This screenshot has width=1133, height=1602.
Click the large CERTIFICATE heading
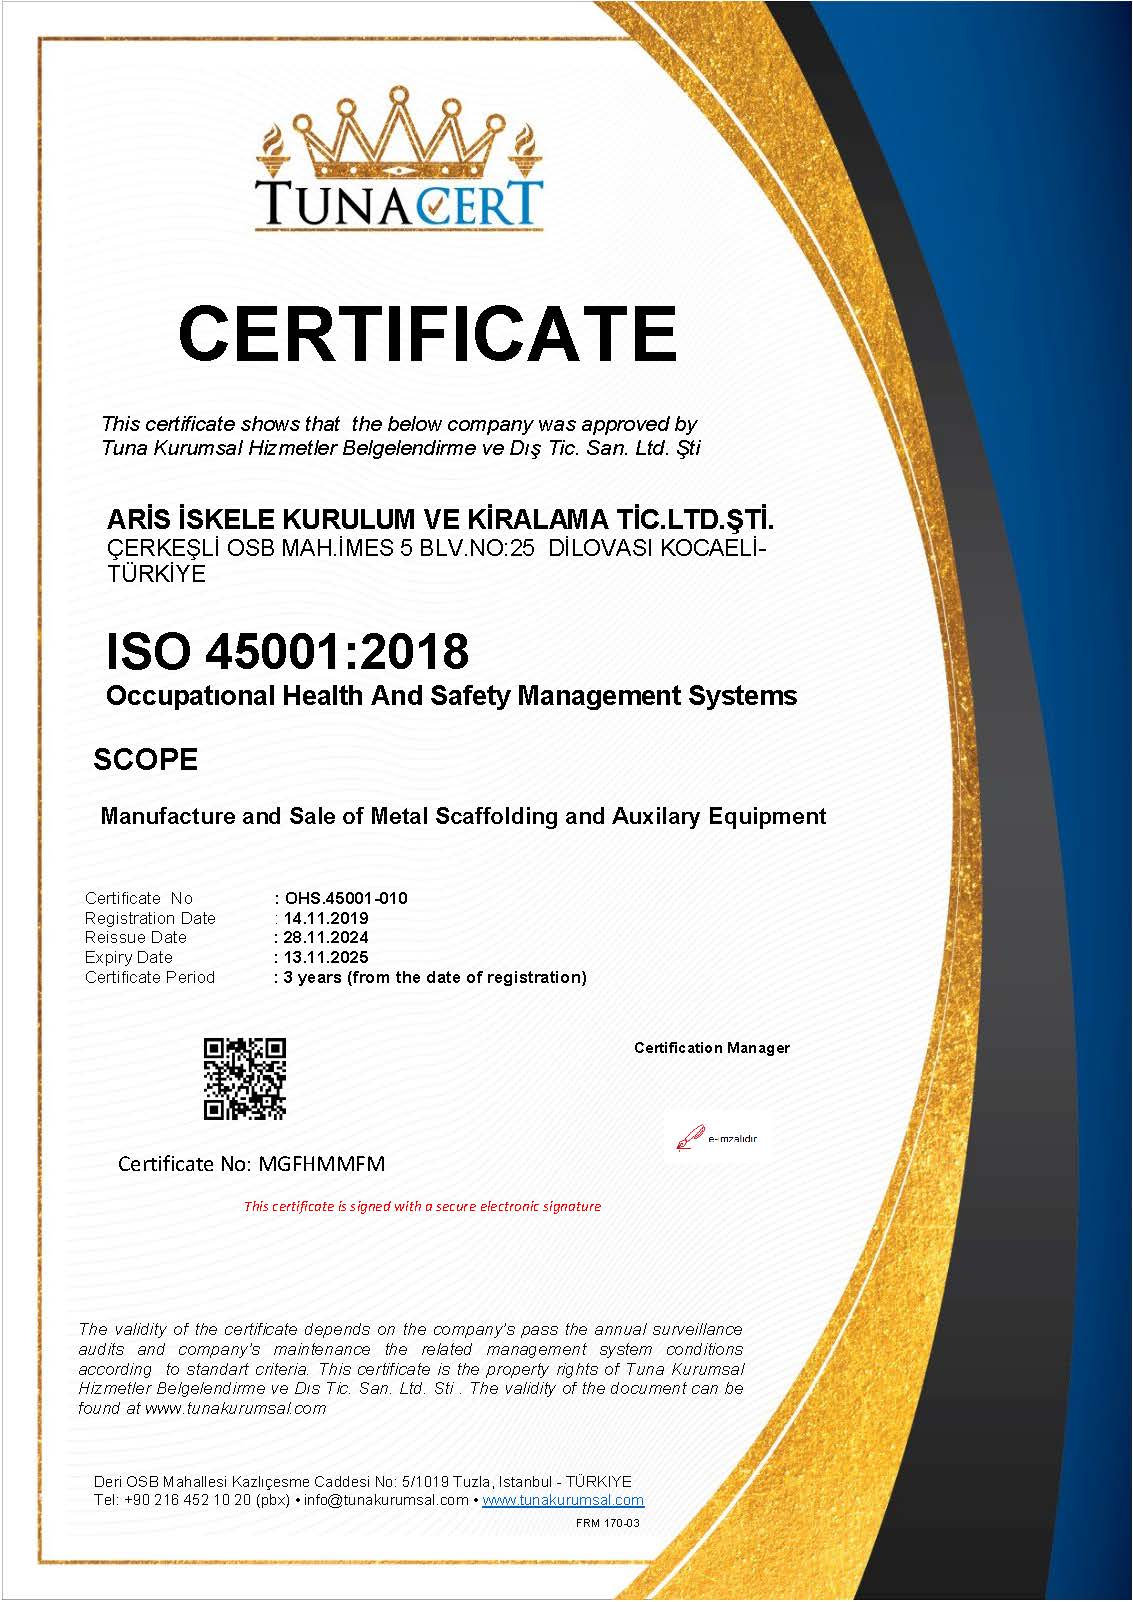[428, 333]
